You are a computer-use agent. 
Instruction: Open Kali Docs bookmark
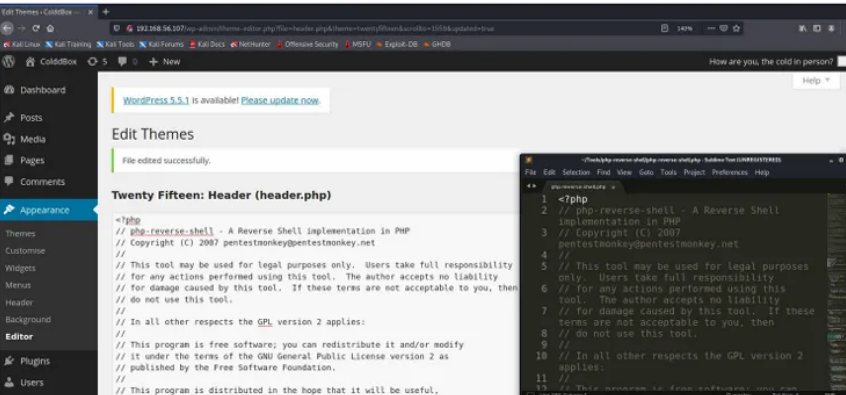point(207,44)
